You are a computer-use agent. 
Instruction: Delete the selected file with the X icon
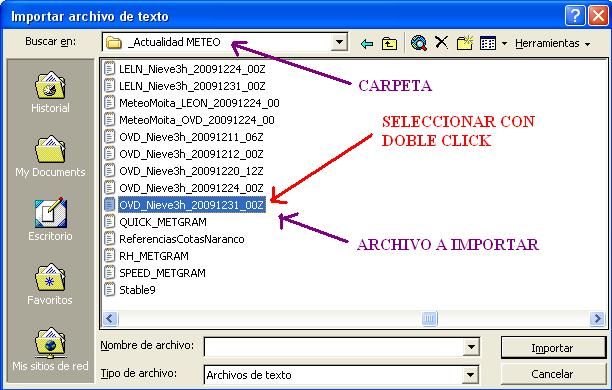coord(441,42)
